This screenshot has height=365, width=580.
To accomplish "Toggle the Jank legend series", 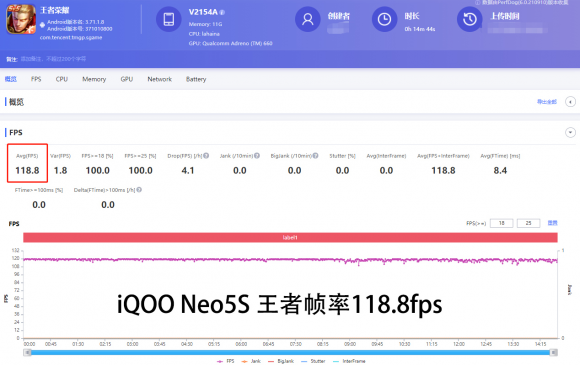I will pyautogui.click(x=251, y=361).
